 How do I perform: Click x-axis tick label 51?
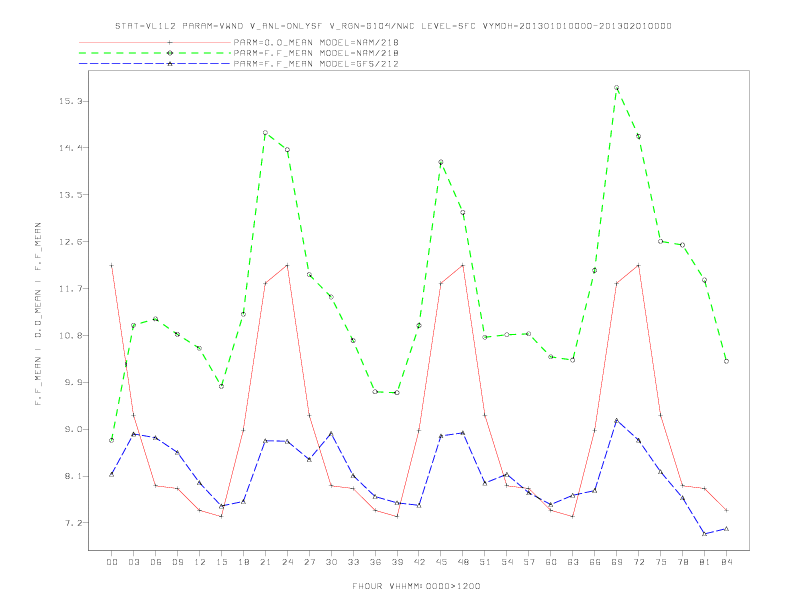click(485, 562)
